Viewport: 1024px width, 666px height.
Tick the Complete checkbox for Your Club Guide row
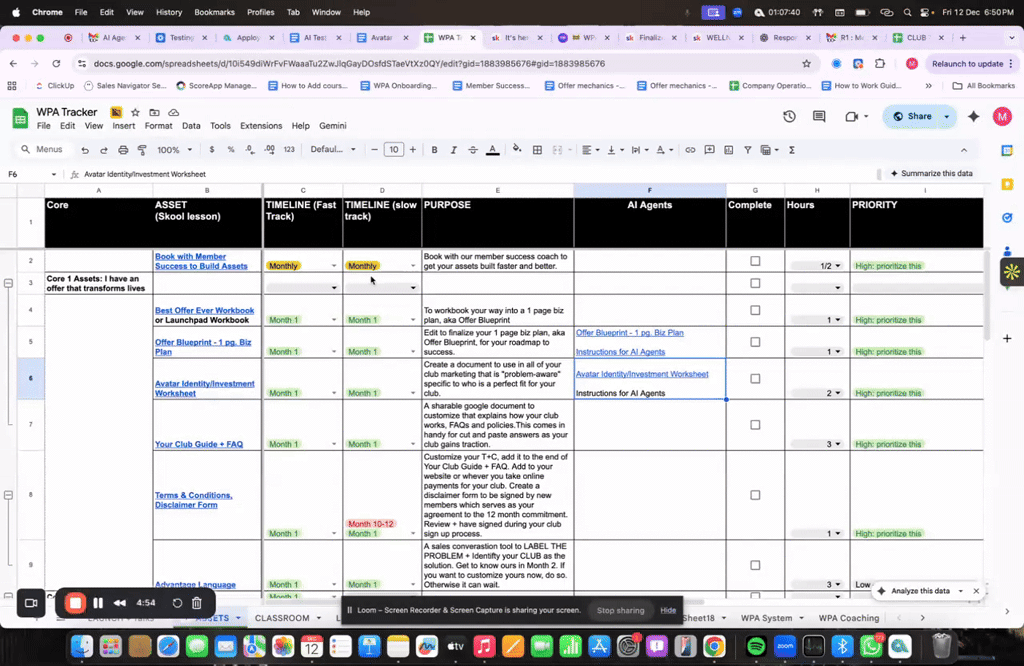755,425
